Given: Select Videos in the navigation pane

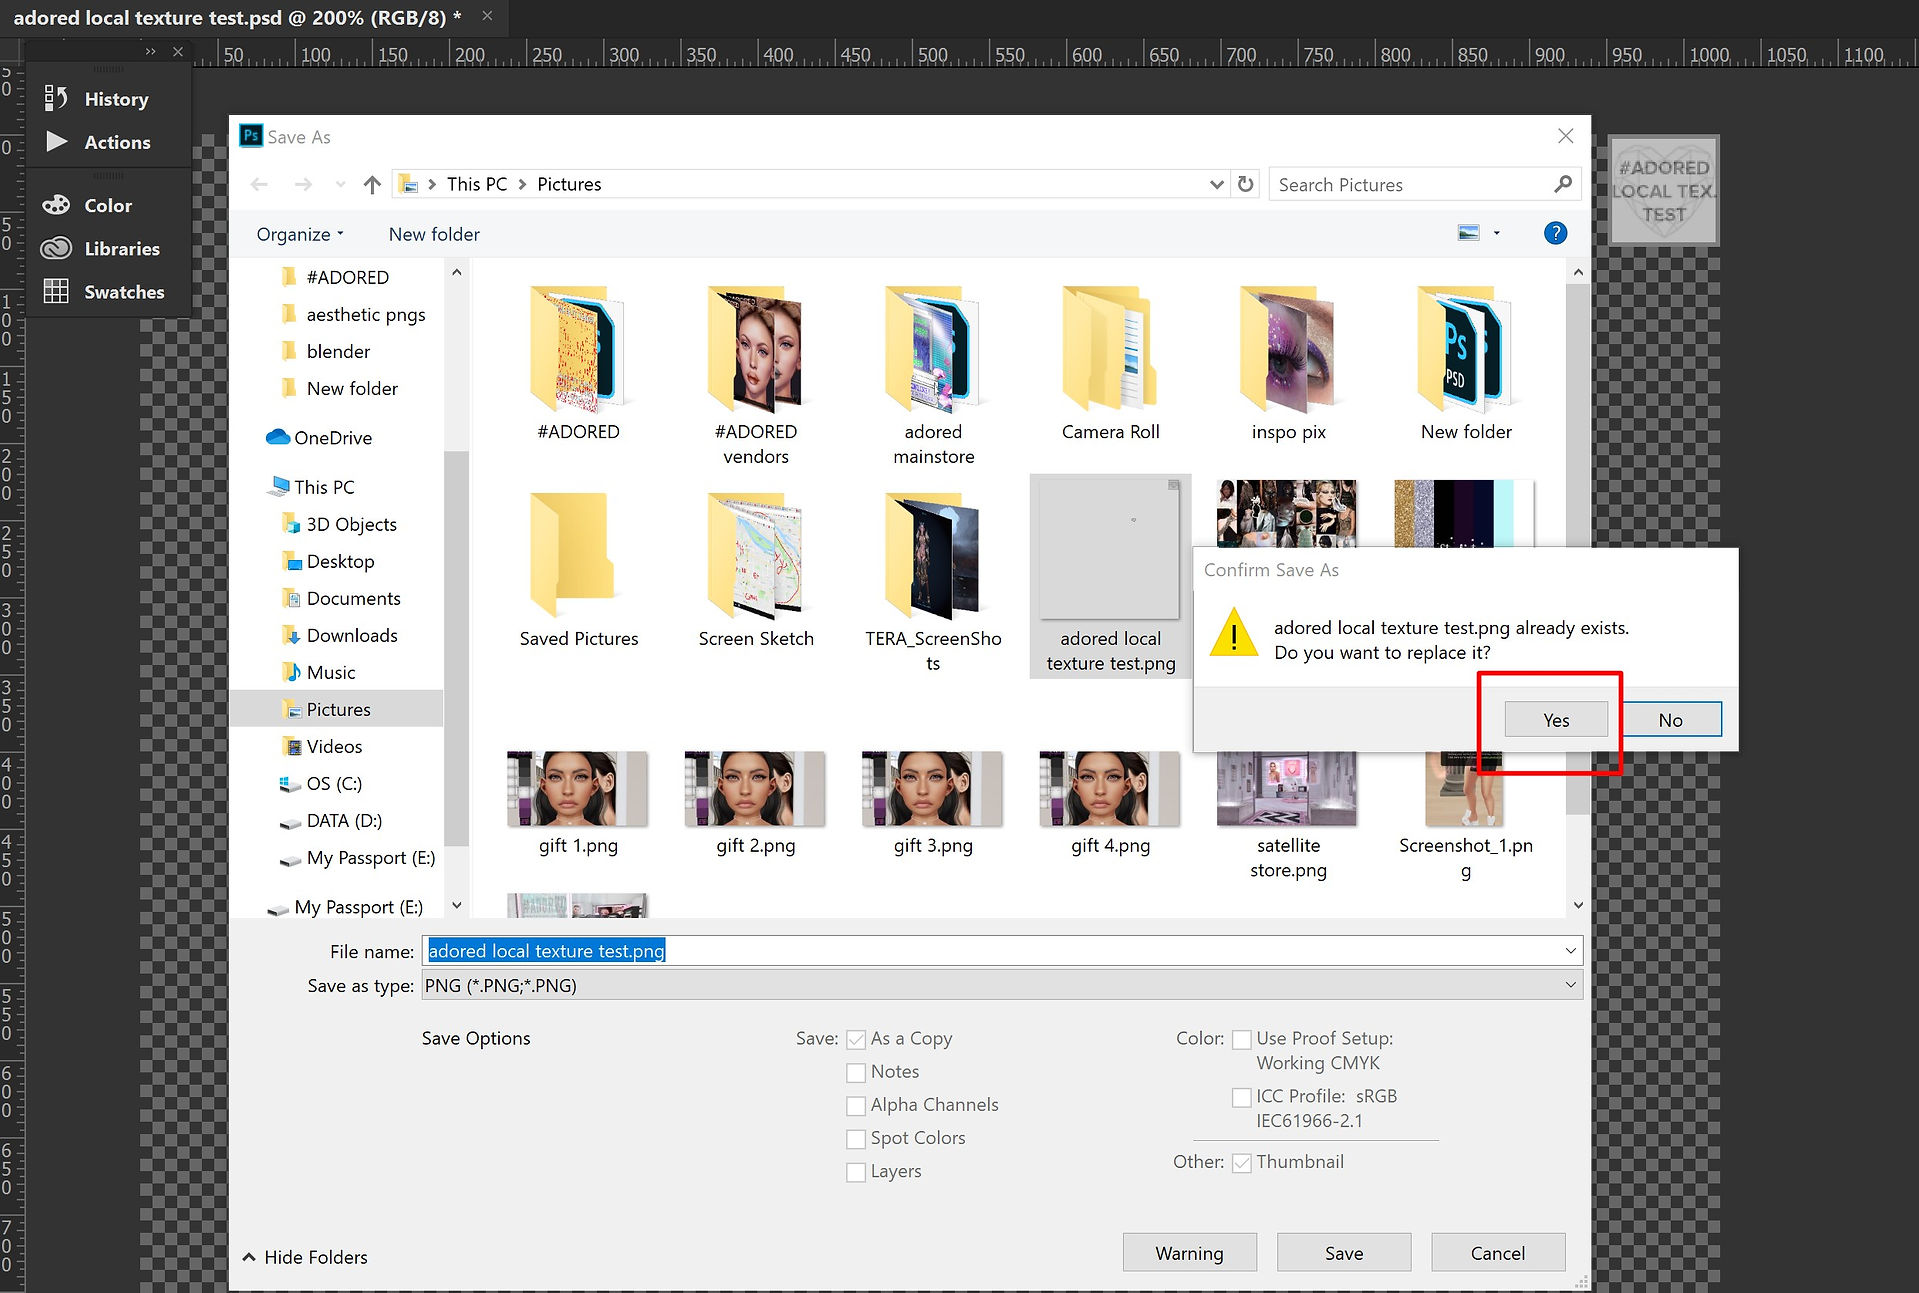Looking at the screenshot, I should click(334, 746).
